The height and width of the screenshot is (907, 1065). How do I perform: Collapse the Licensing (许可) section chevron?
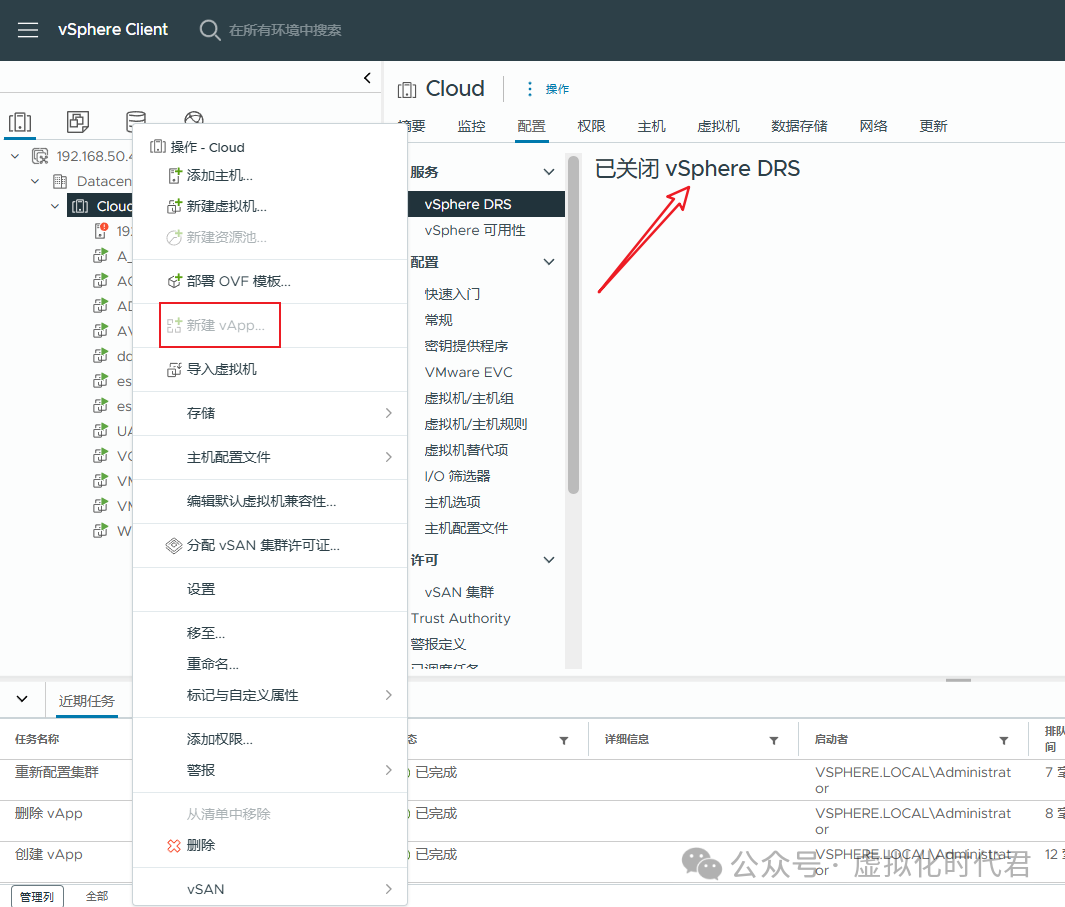pos(549,560)
